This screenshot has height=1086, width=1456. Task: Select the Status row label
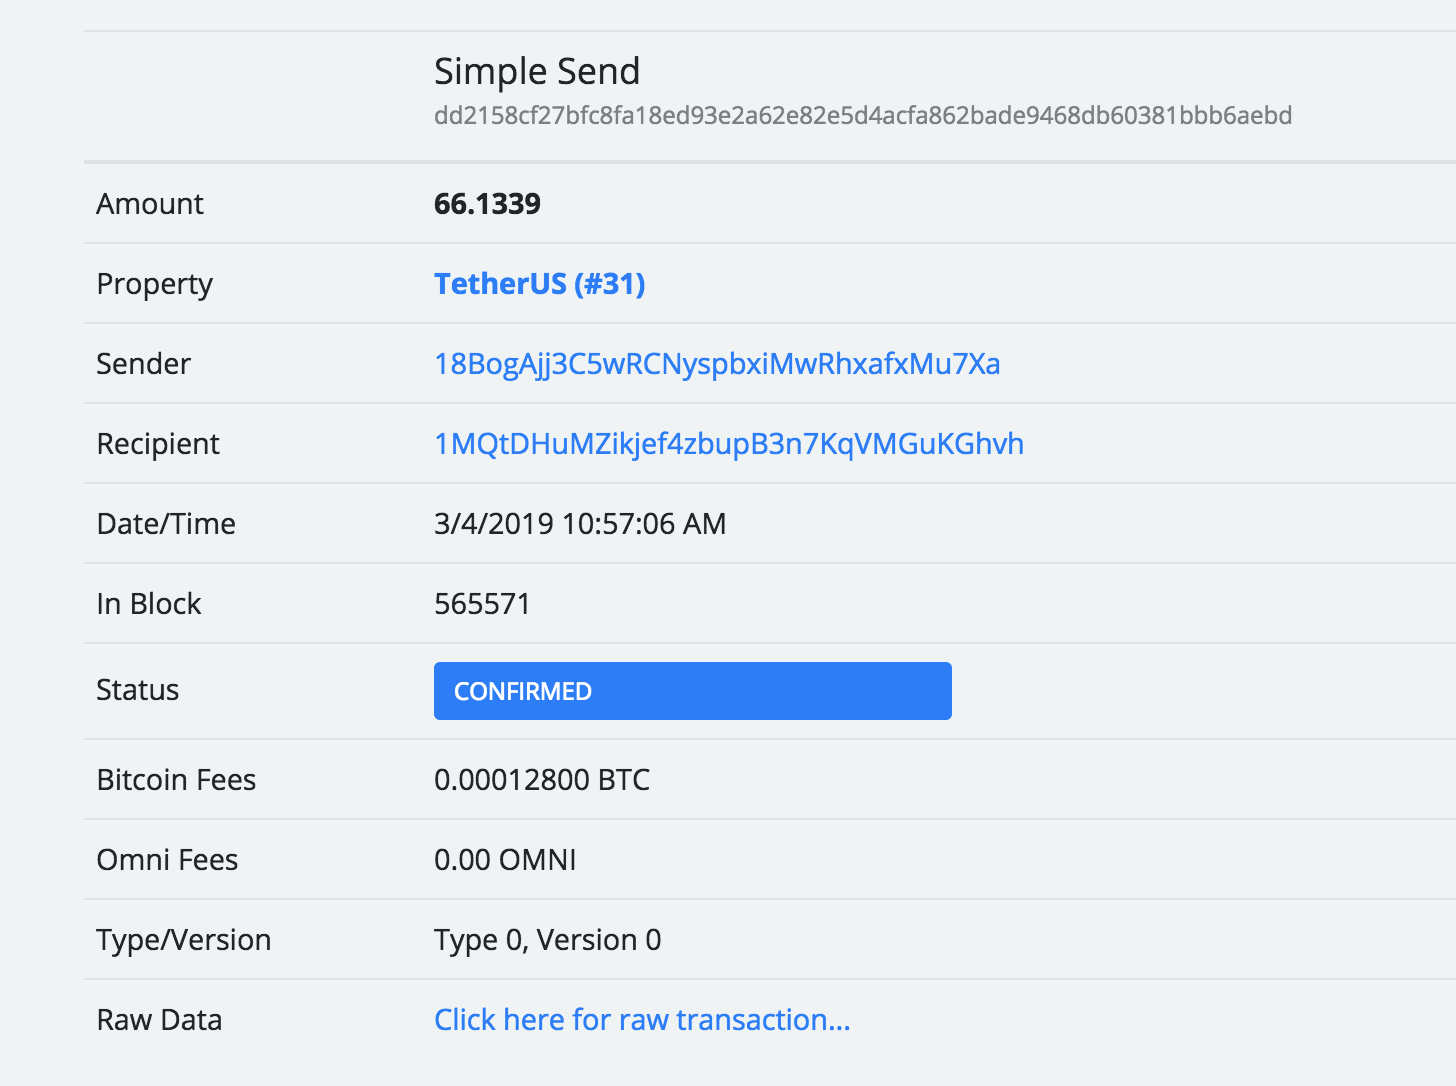pos(138,690)
